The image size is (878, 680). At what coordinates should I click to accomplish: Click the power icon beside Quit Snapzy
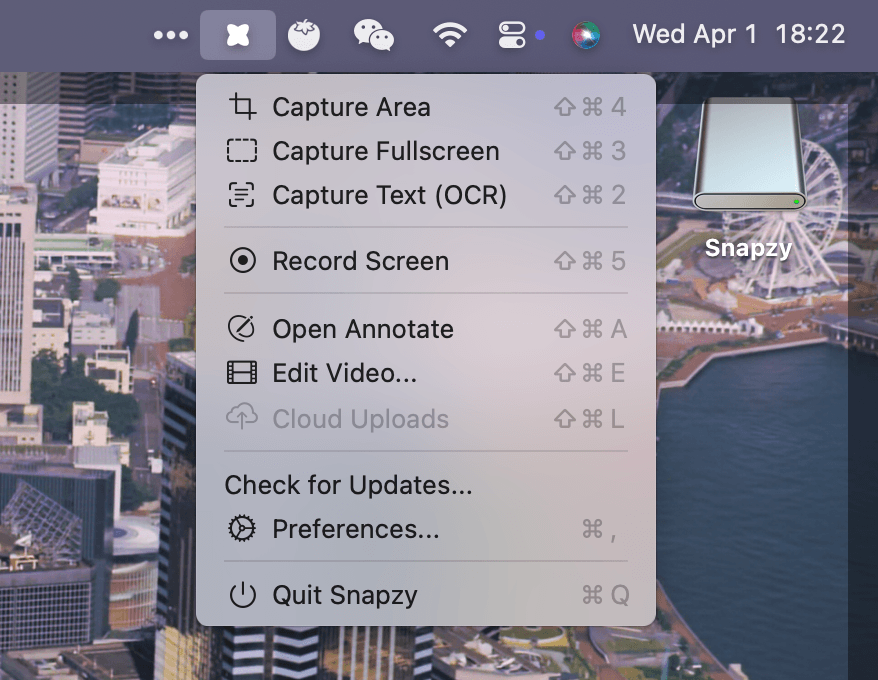pyautogui.click(x=242, y=595)
